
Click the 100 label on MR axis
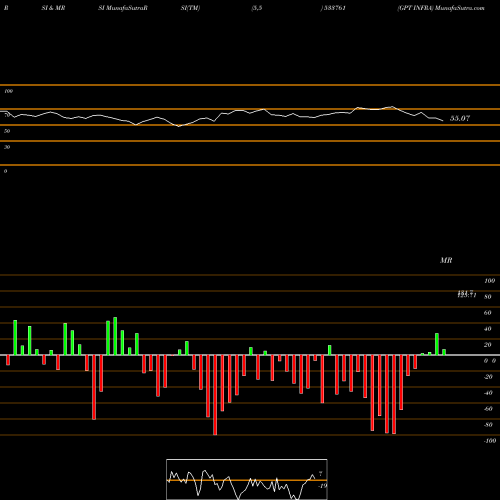tap(489, 281)
